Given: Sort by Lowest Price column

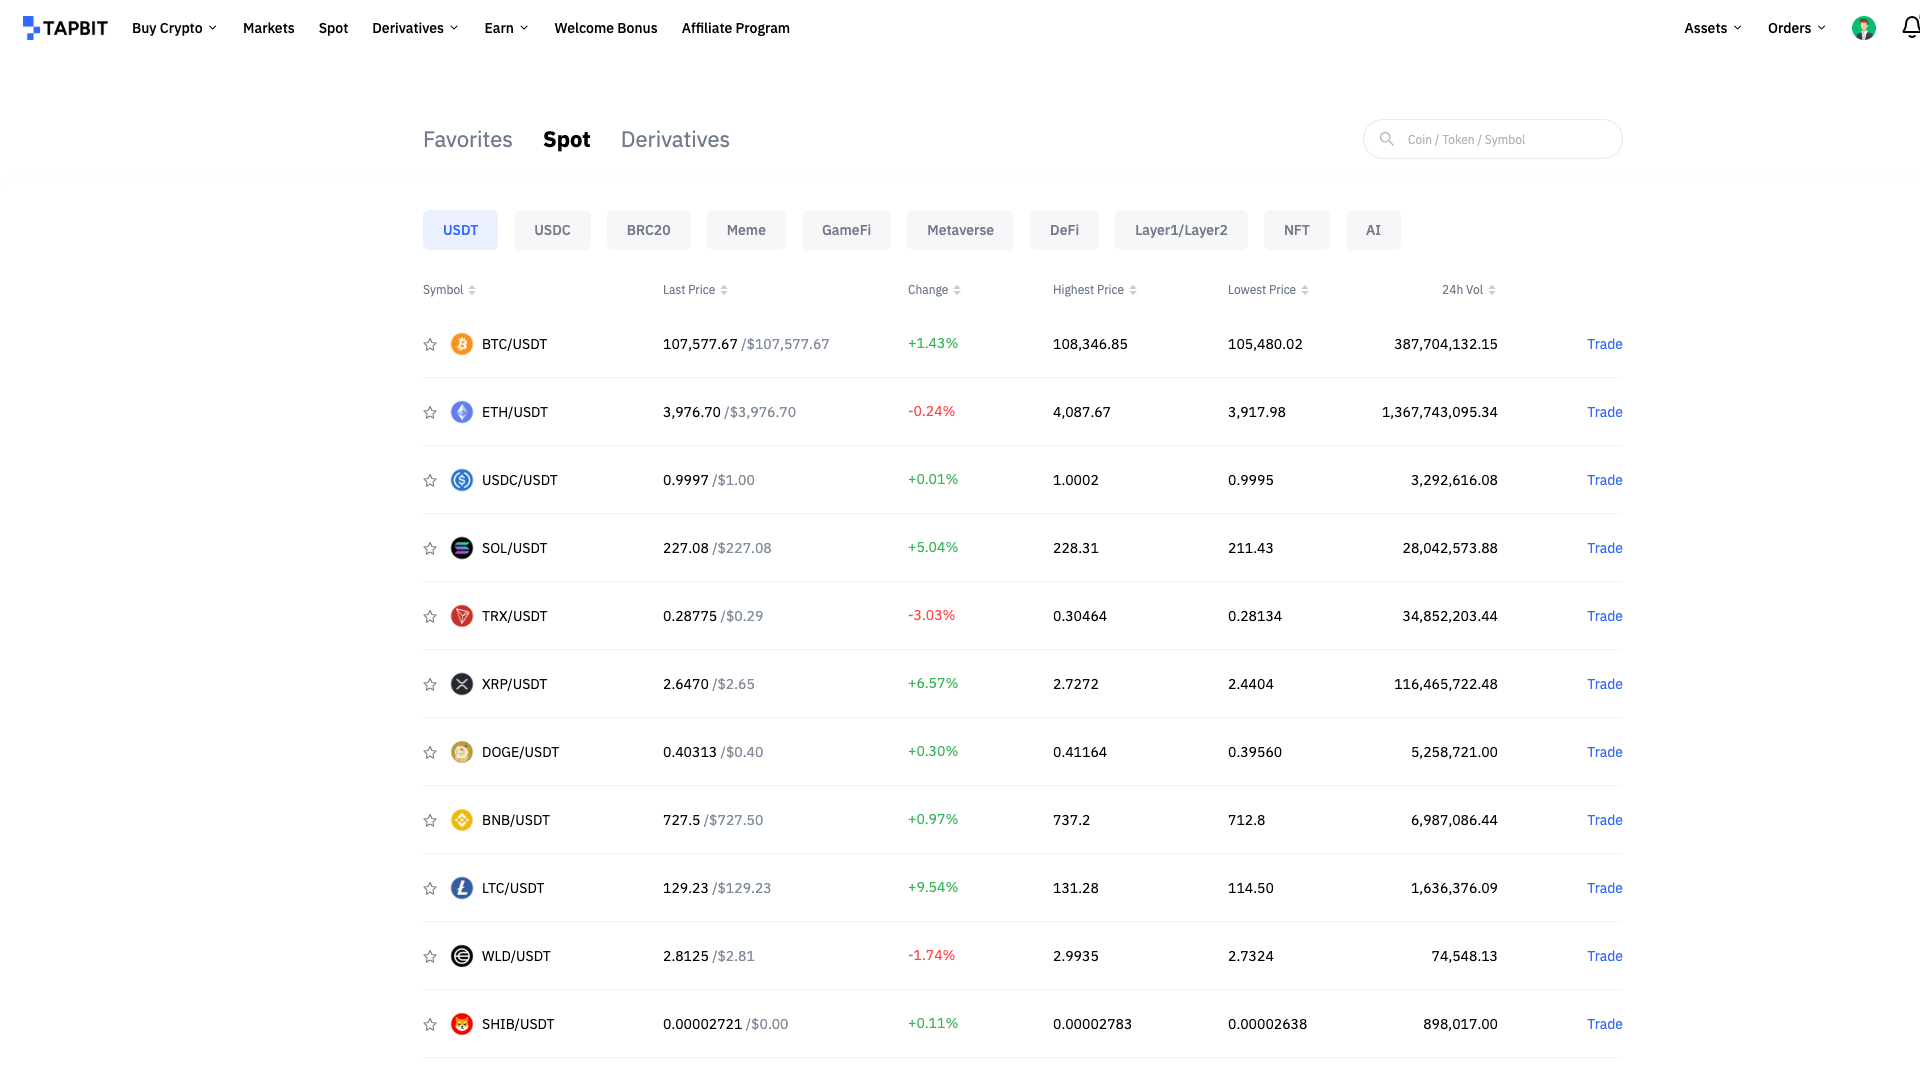Looking at the screenshot, I should [1268, 290].
